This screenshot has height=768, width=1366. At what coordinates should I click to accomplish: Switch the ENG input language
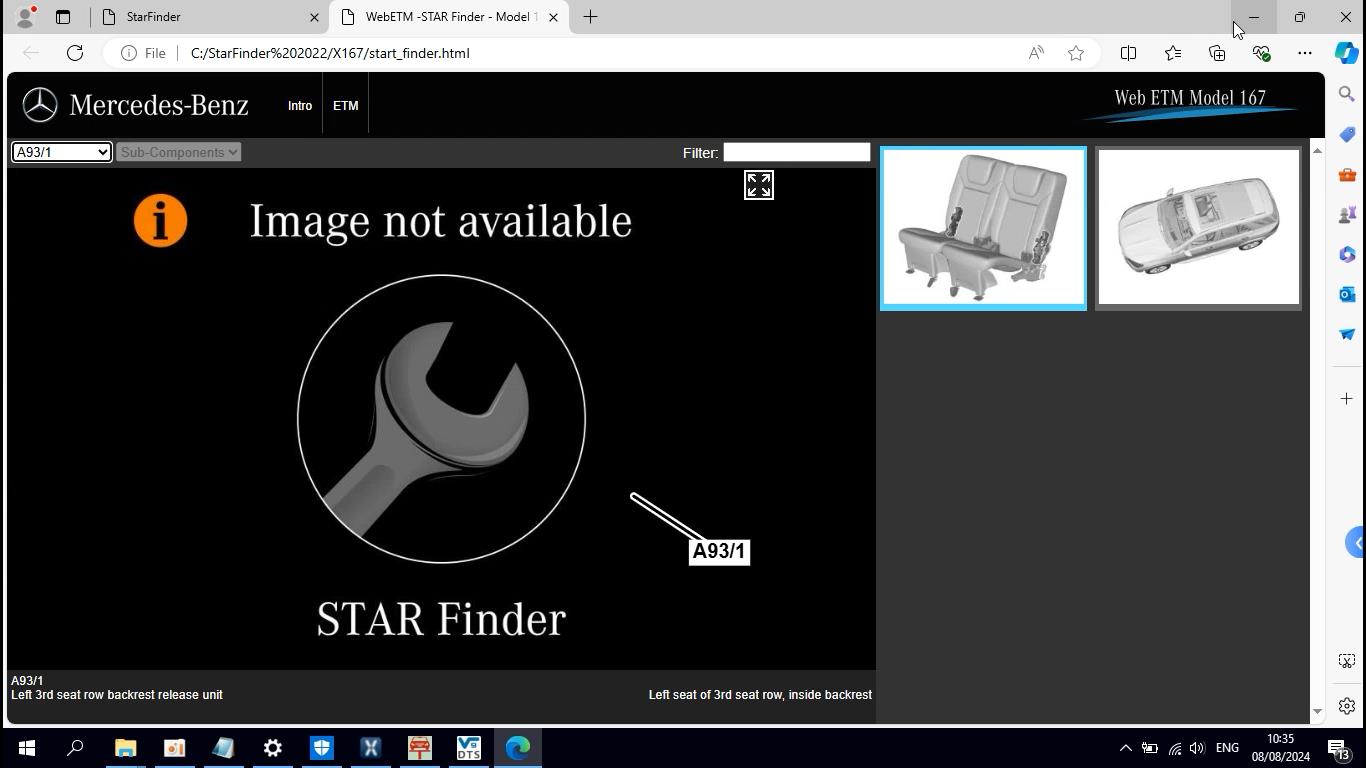1227,748
